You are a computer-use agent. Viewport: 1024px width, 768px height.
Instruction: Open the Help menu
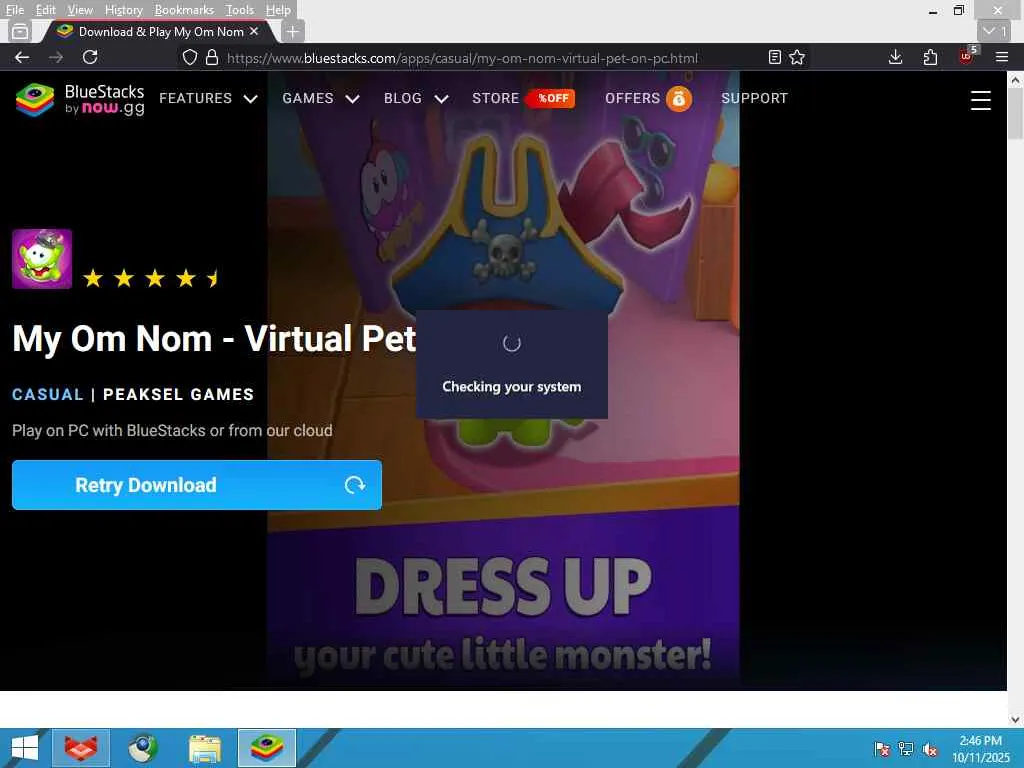click(278, 10)
